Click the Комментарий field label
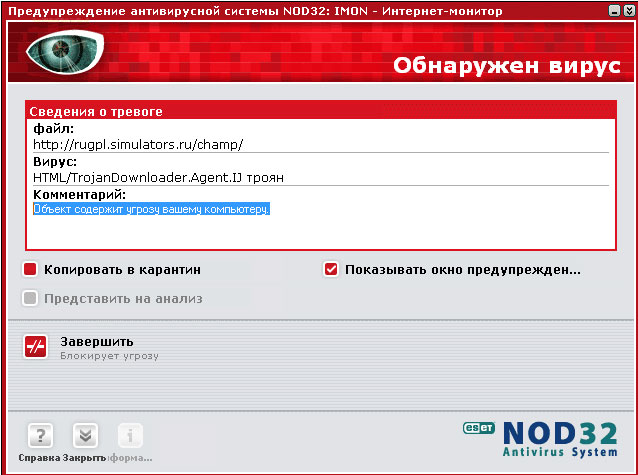Image resolution: width=638 pixels, height=475 pixels. click(79, 193)
